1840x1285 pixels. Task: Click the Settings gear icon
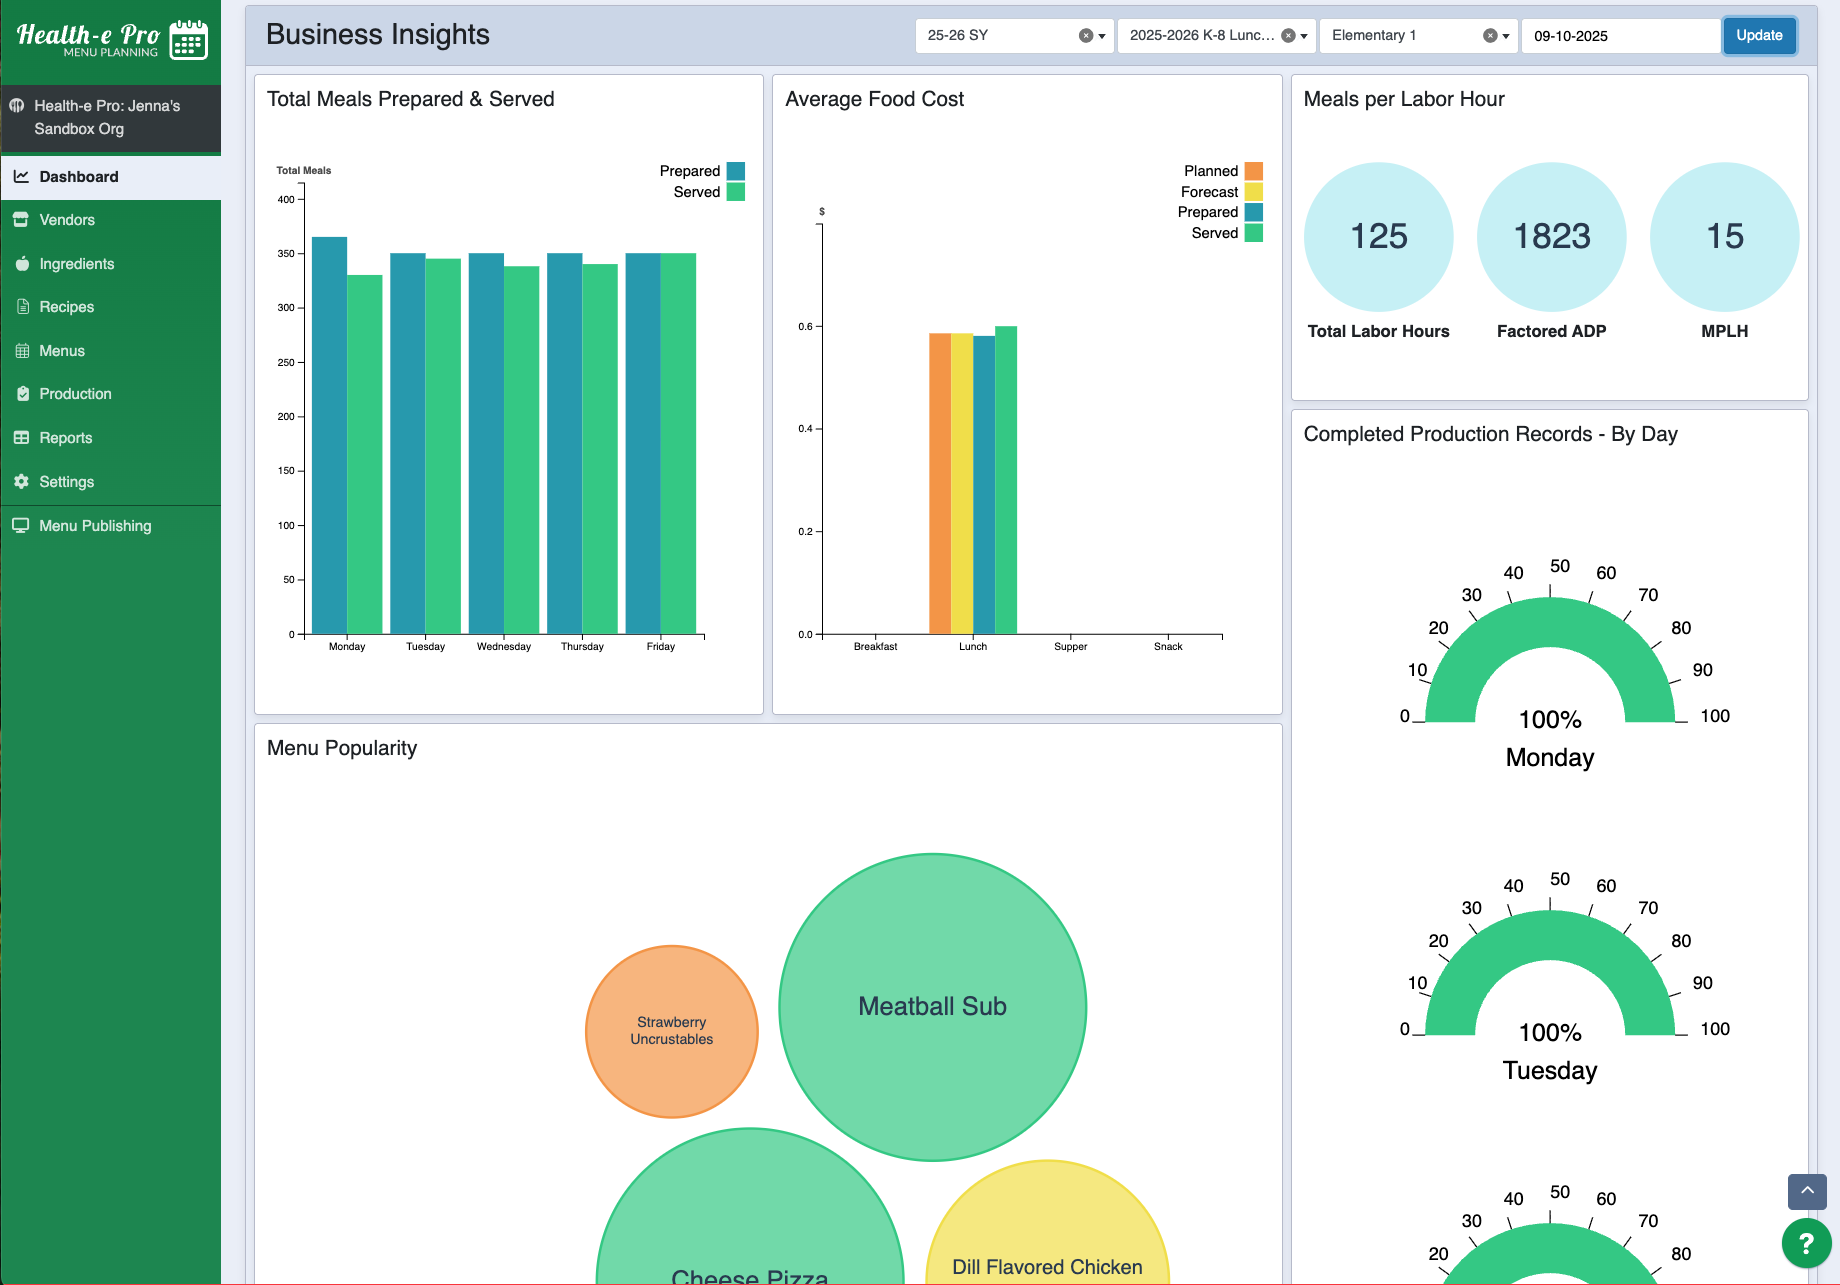[x=21, y=482]
